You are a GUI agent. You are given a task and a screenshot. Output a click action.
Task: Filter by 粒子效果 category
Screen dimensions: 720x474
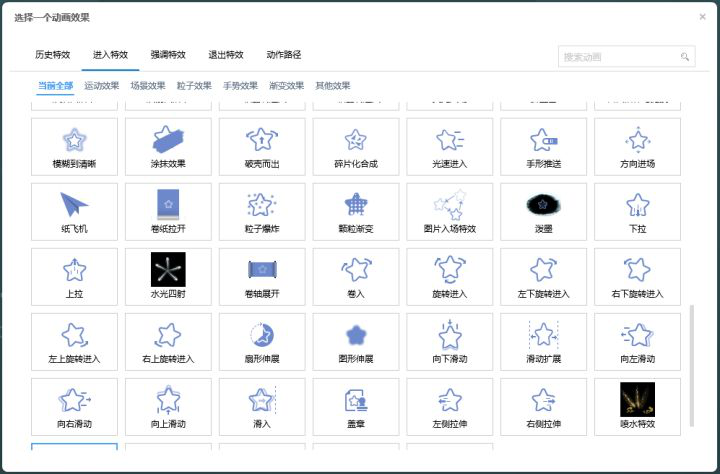click(194, 85)
